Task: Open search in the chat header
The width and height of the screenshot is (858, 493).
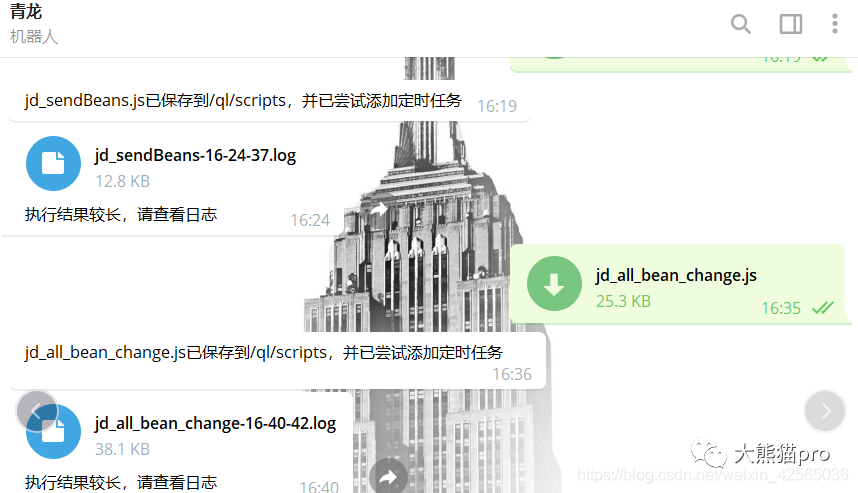Action: point(741,24)
